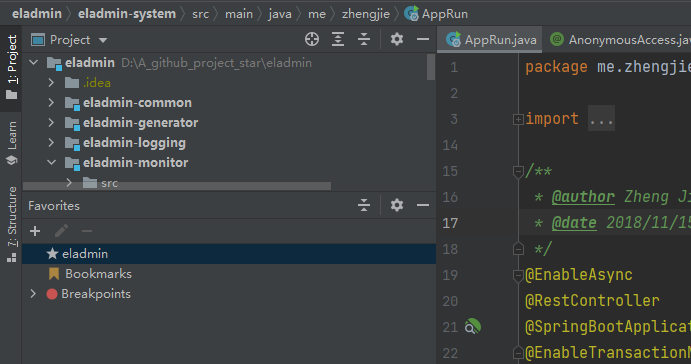The height and width of the screenshot is (364, 691).
Task: Click line number 17 in gutter
Action: pyautogui.click(x=450, y=223)
